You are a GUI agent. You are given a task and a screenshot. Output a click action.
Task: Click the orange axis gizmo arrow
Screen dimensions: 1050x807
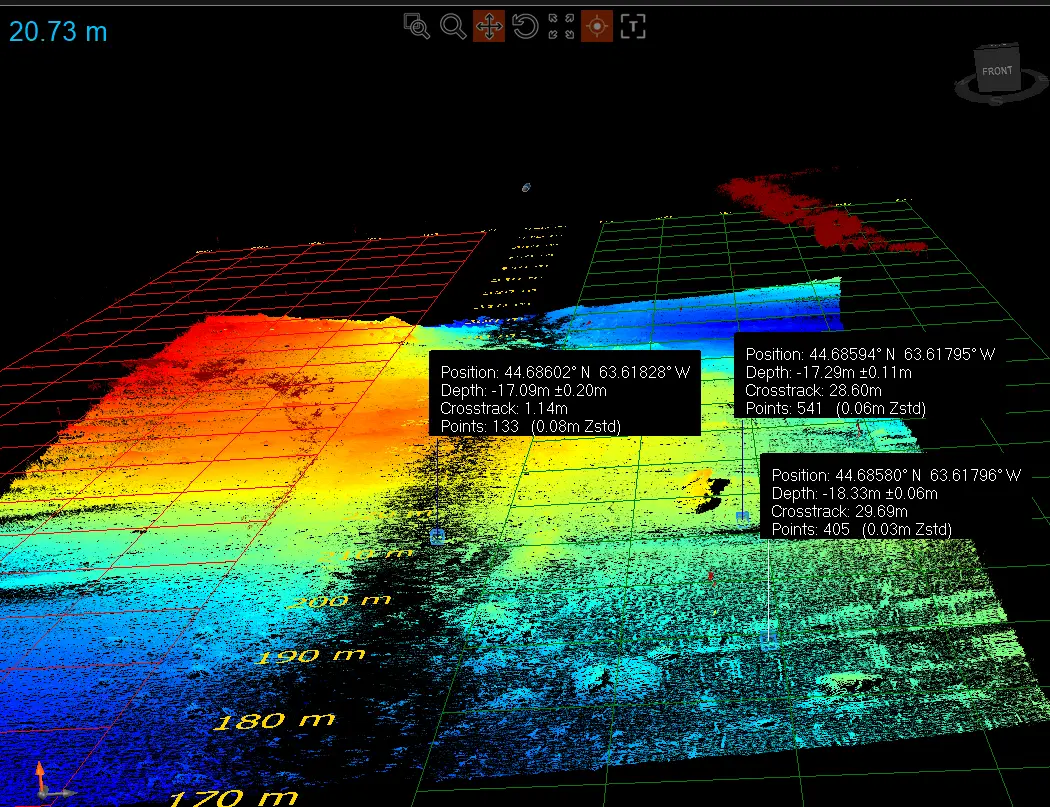40,773
